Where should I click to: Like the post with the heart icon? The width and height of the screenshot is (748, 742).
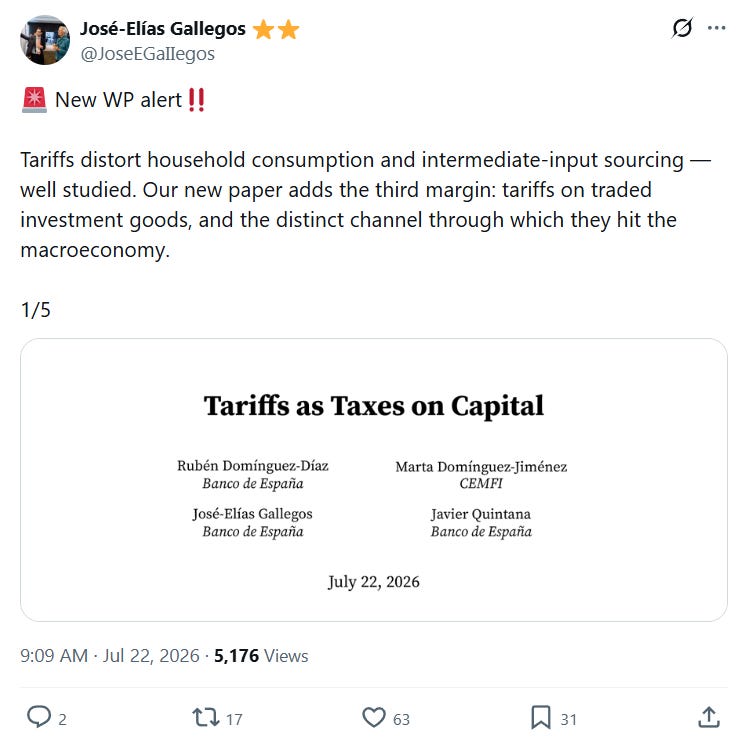(374, 717)
